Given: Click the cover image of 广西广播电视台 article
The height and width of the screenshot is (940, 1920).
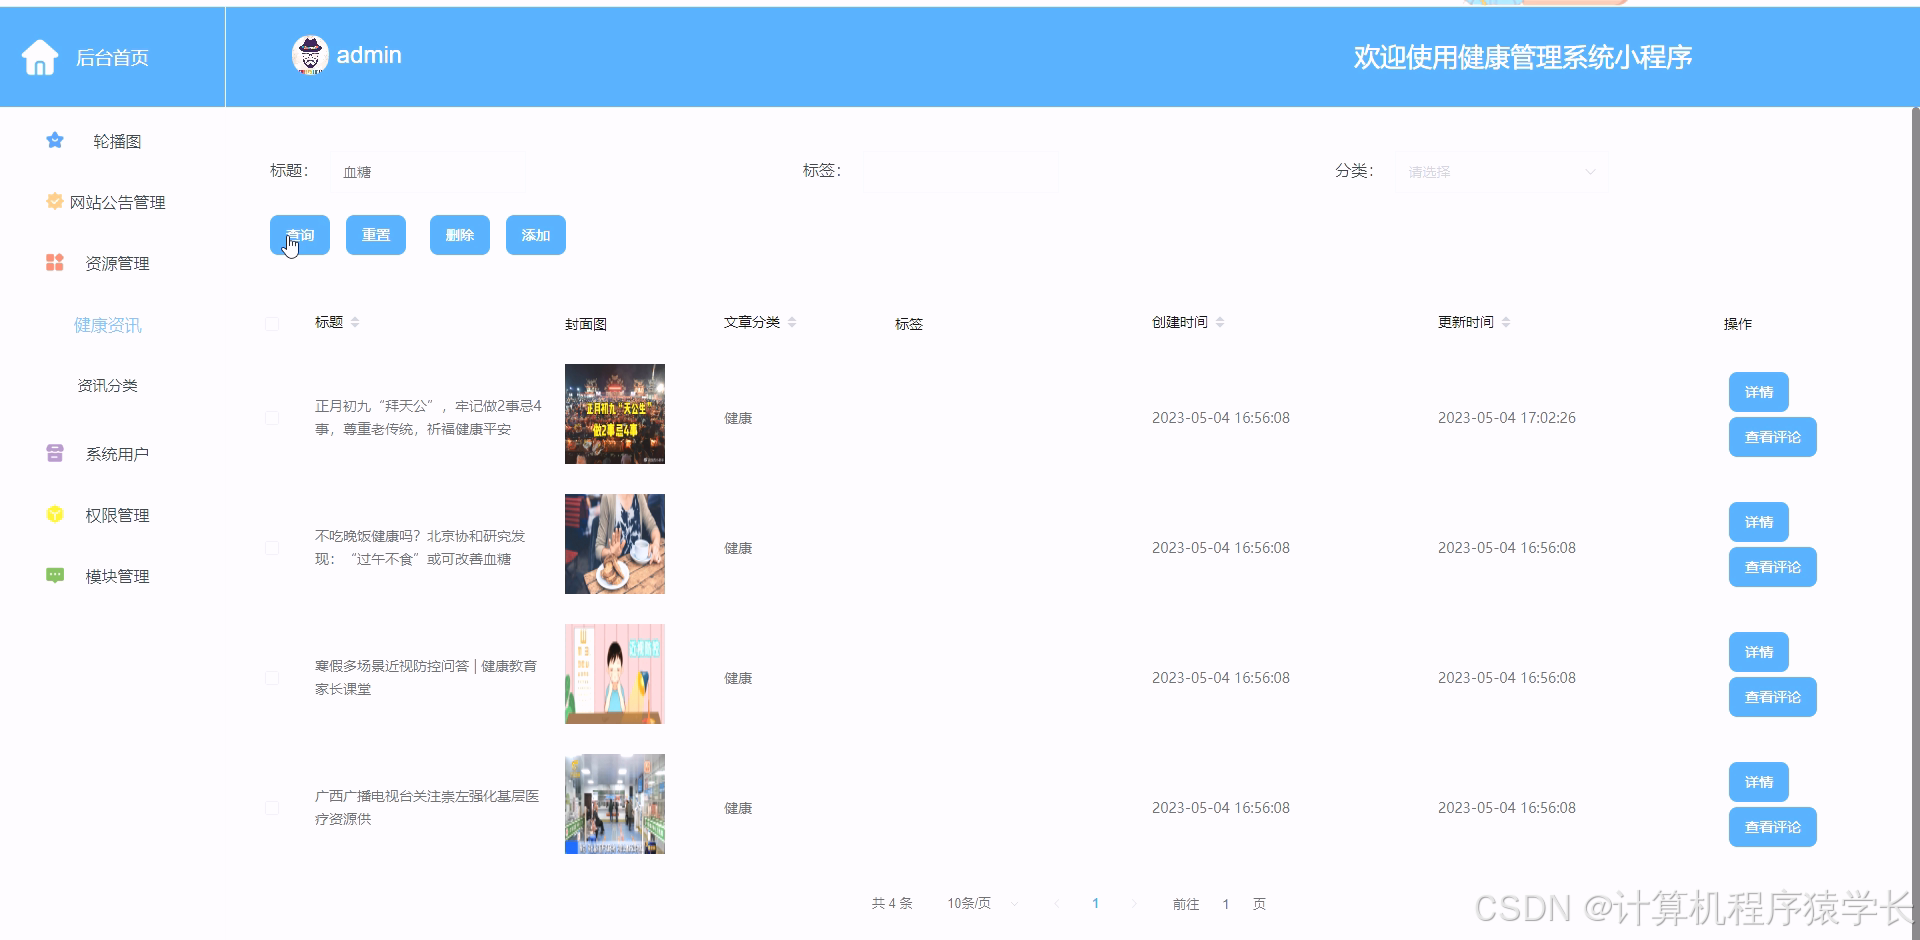Looking at the screenshot, I should 615,804.
